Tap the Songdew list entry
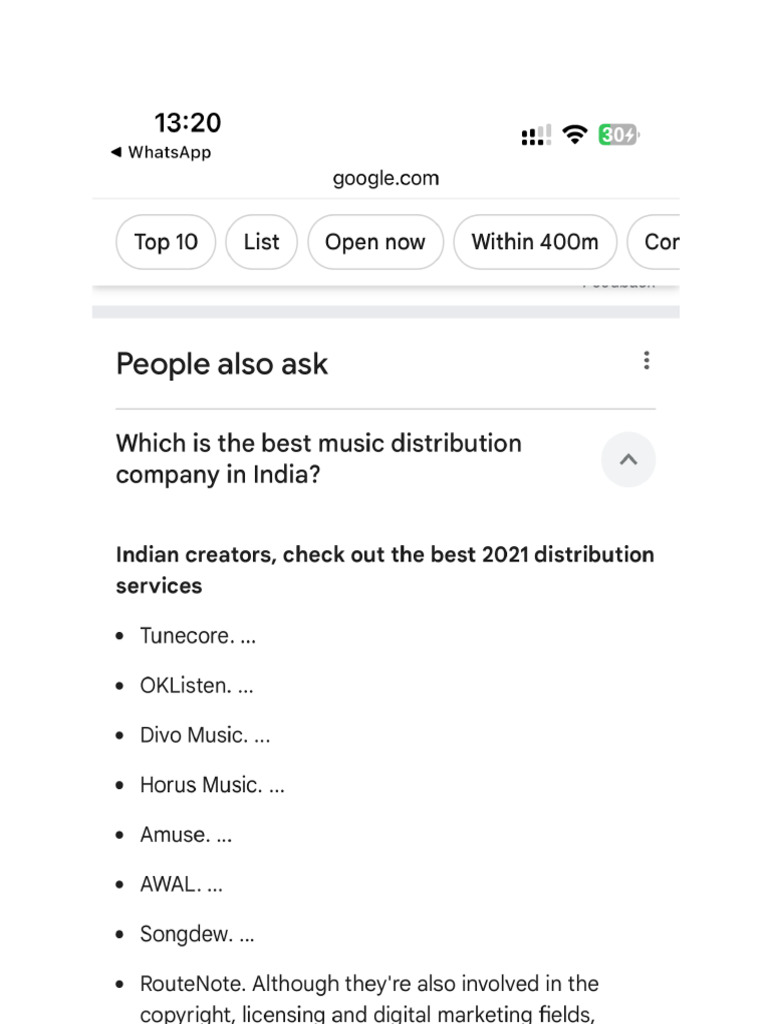Image resolution: width=768 pixels, height=1024 pixels. click(197, 934)
